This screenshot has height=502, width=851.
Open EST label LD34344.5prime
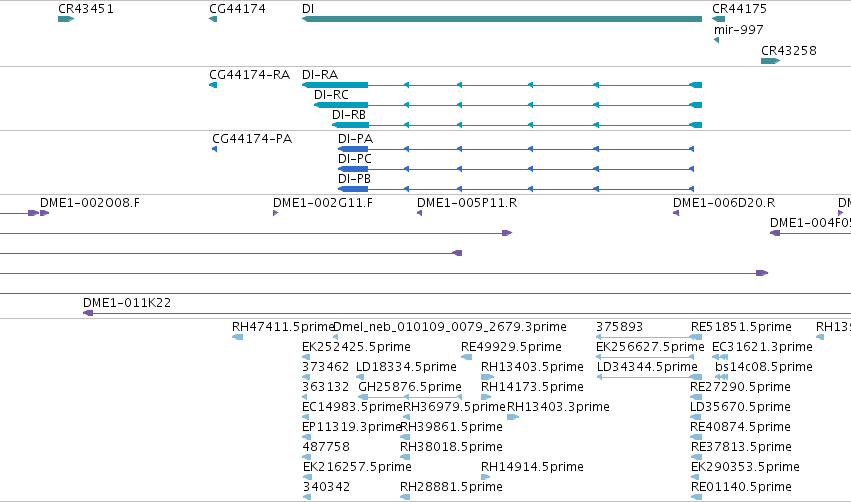coord(647,367)
